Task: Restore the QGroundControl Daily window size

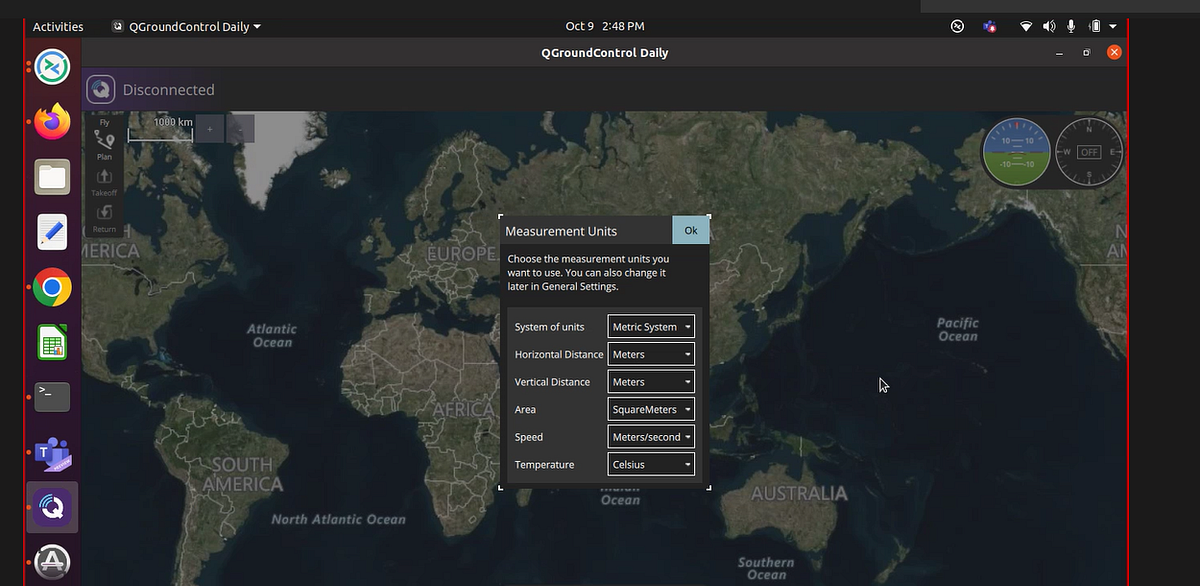Action: tap(1087, 52)
